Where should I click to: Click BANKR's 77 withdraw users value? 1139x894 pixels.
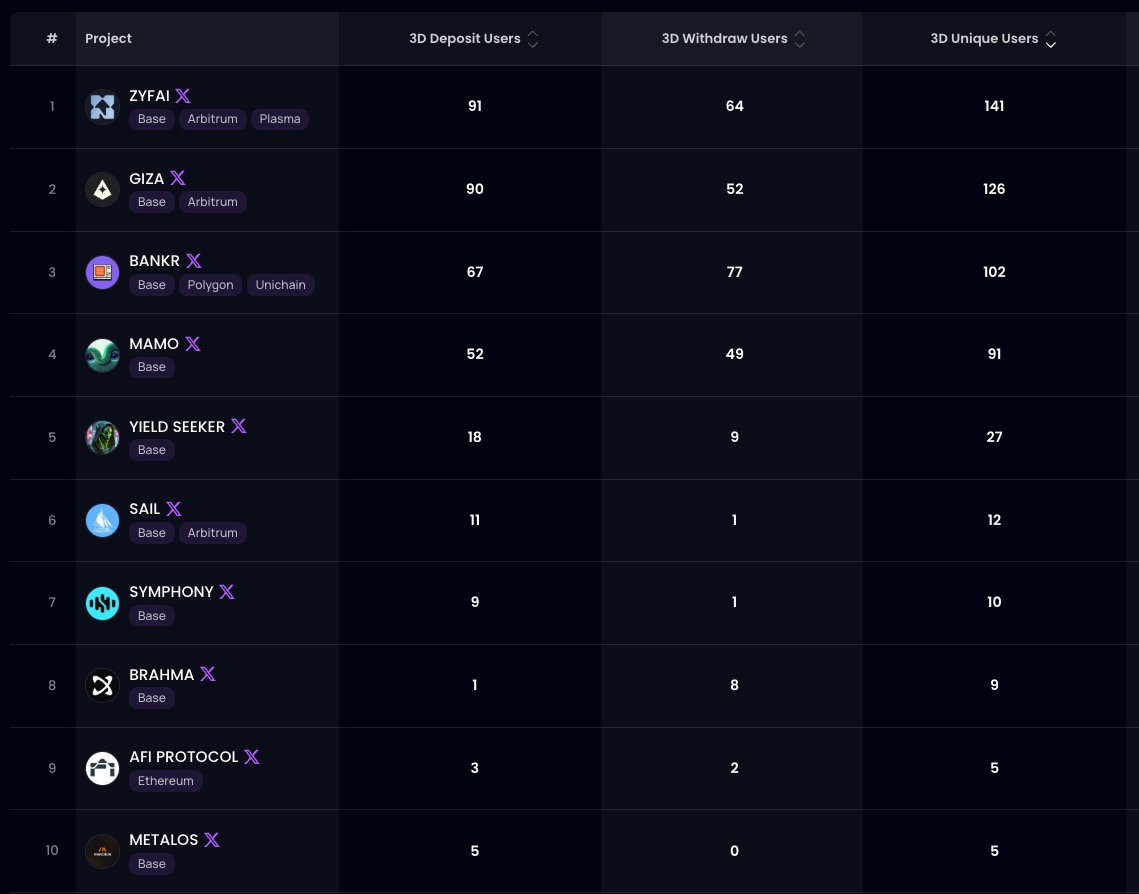[734, 272]
